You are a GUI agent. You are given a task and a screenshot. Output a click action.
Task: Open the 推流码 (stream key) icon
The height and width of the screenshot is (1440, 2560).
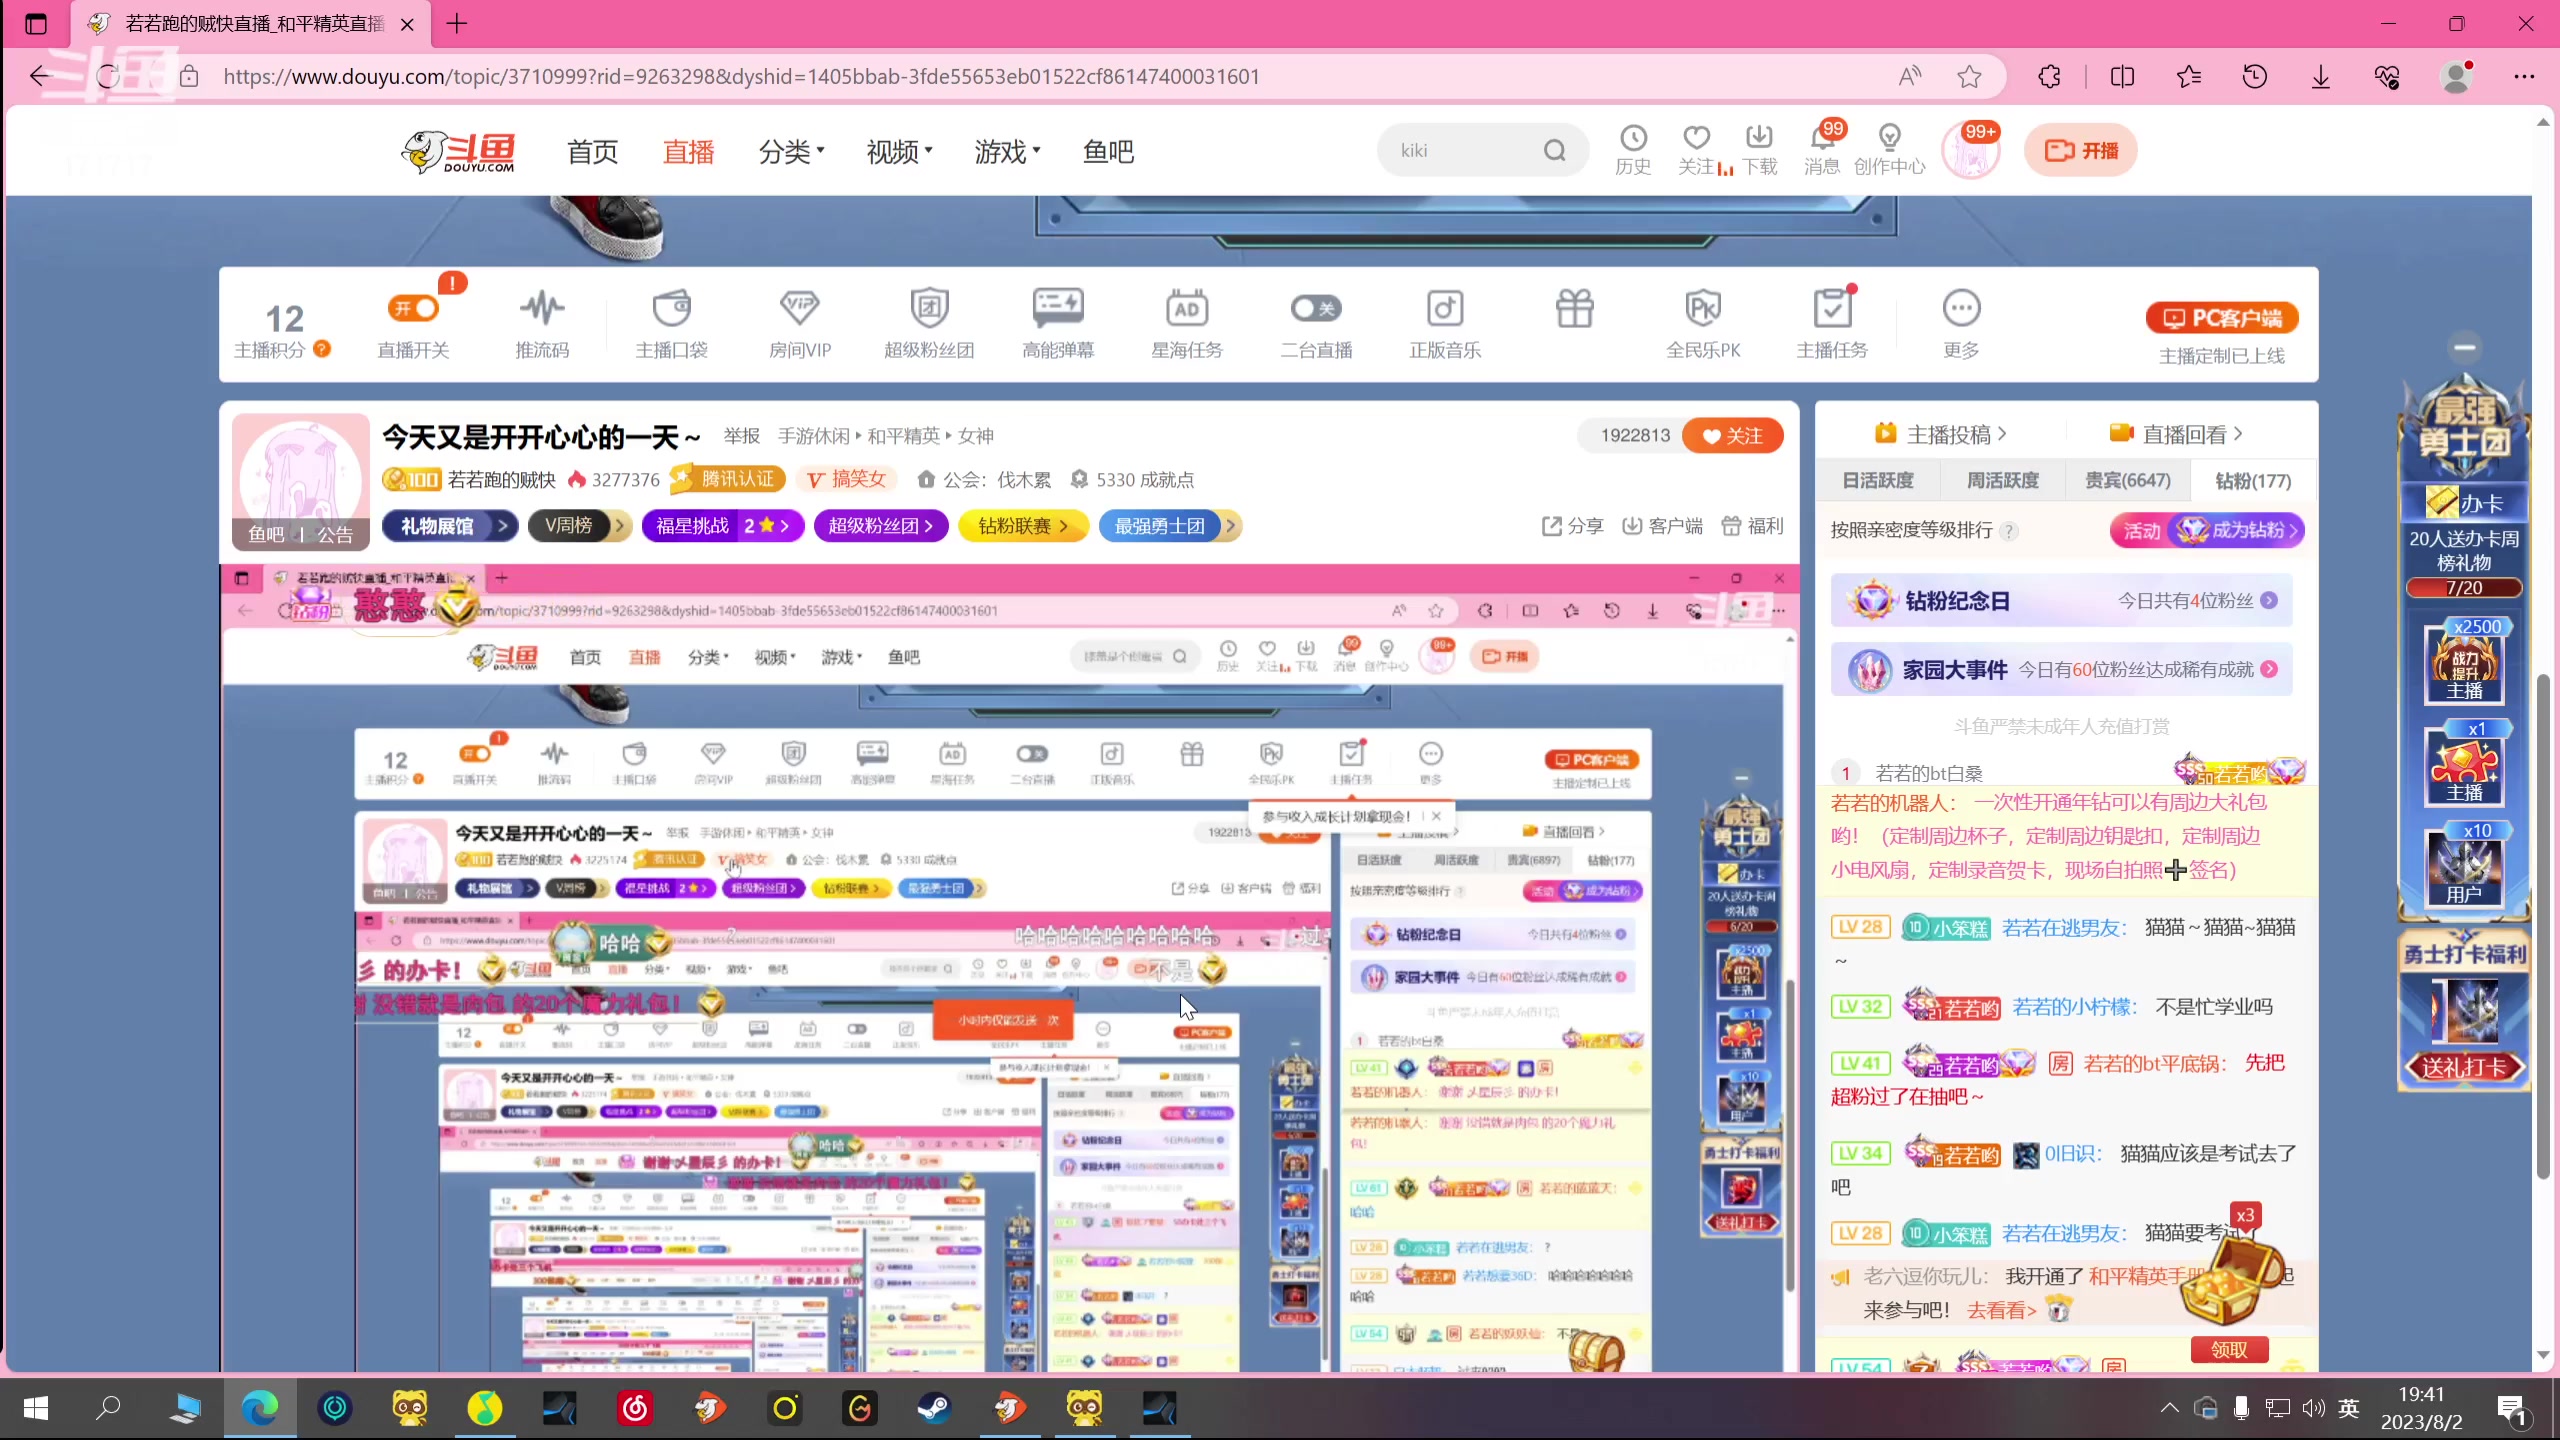click(542, 320)
